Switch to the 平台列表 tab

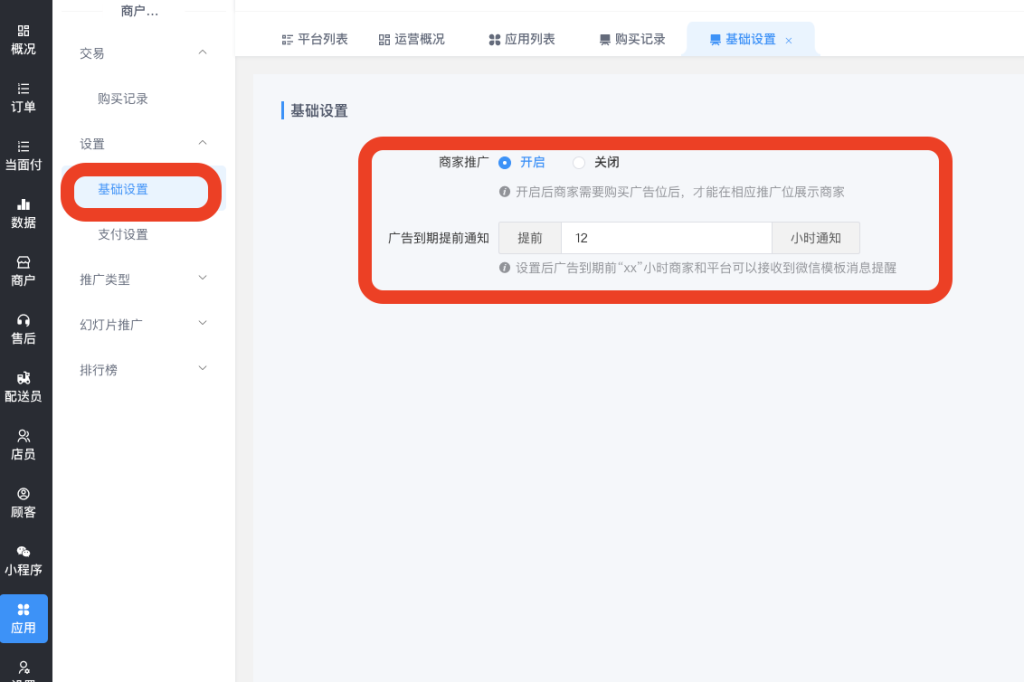click(315, 39)
